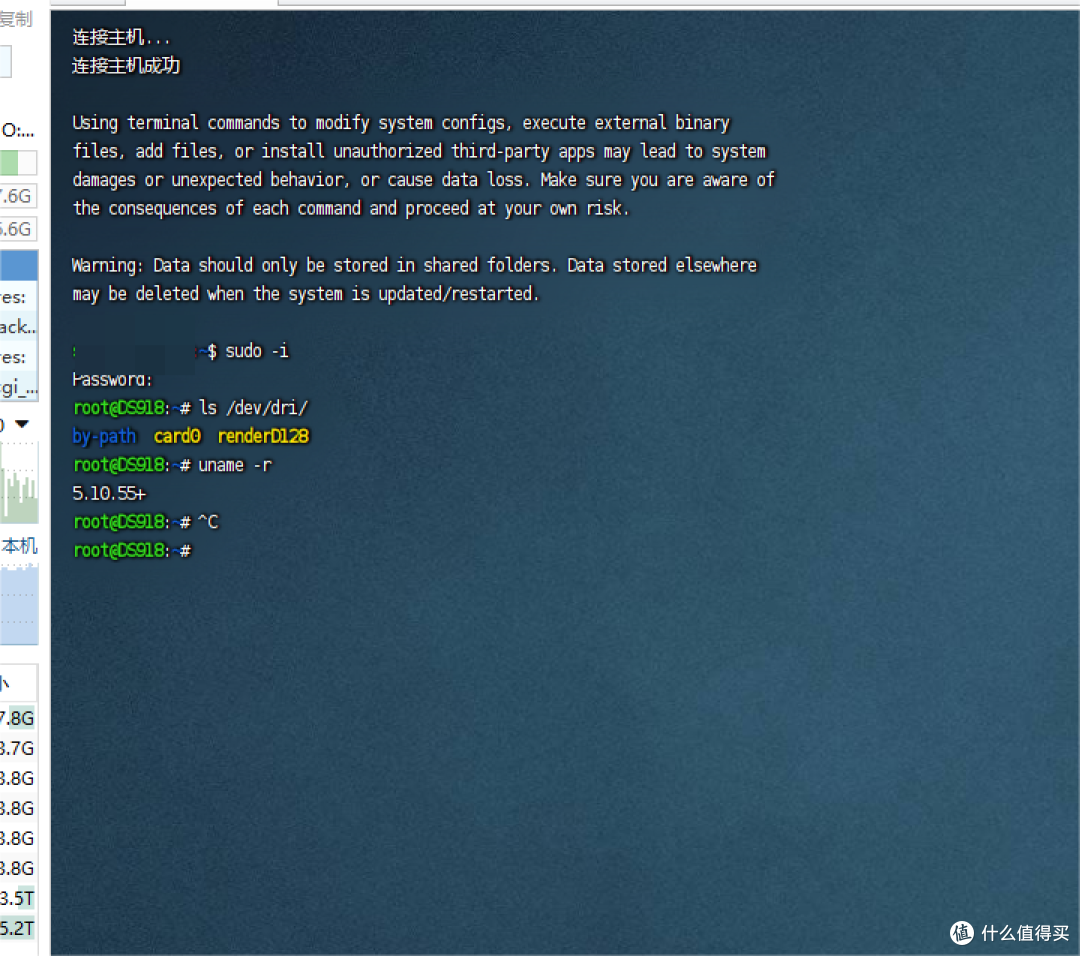Screen dimensions: 1080x956
Task: Click the 连接主机成功 line in the terminal
Action: [126, 65]
